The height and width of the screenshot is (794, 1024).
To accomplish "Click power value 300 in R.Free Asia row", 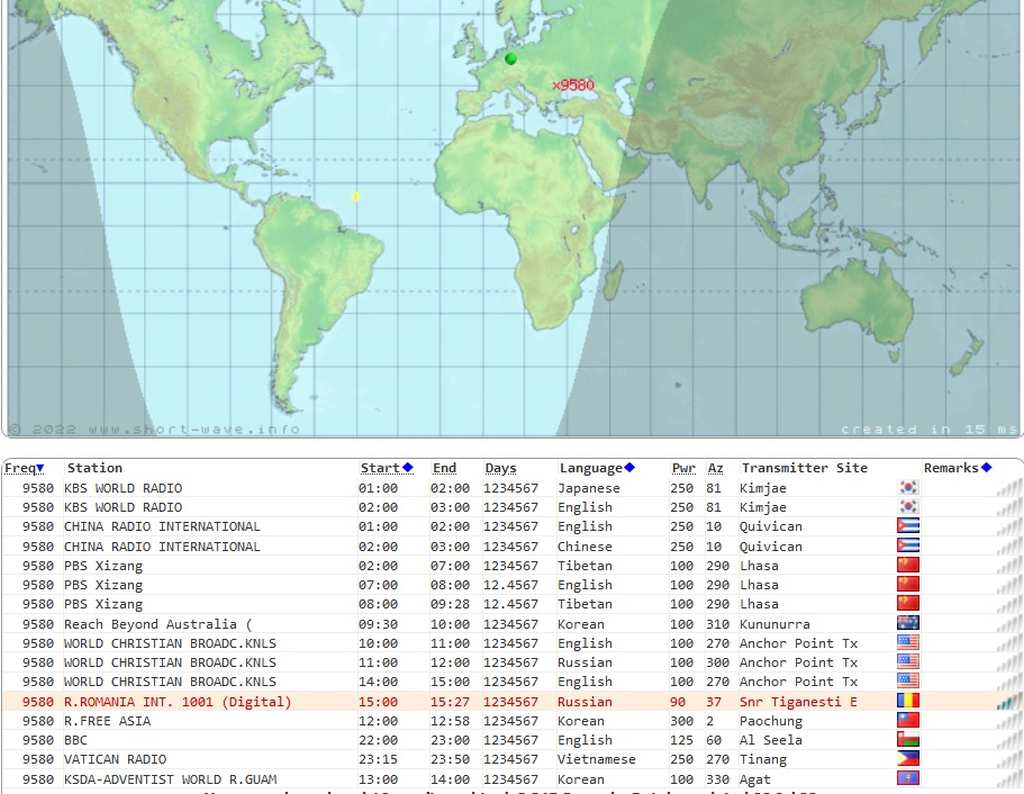I will tap(682, 721).
